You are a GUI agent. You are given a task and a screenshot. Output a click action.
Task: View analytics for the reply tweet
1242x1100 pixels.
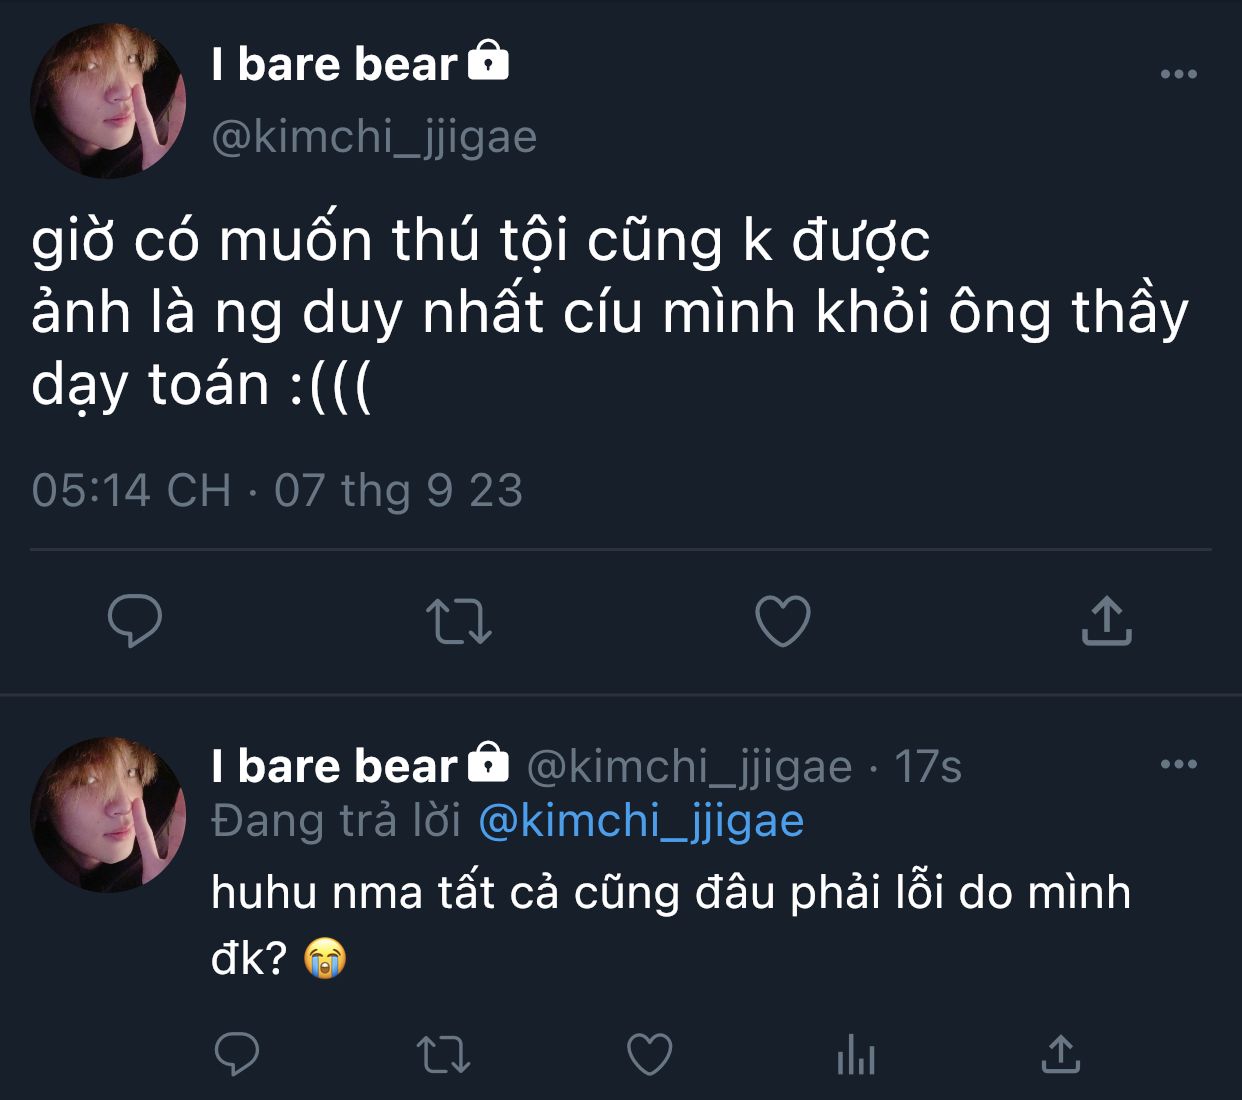856,1054
